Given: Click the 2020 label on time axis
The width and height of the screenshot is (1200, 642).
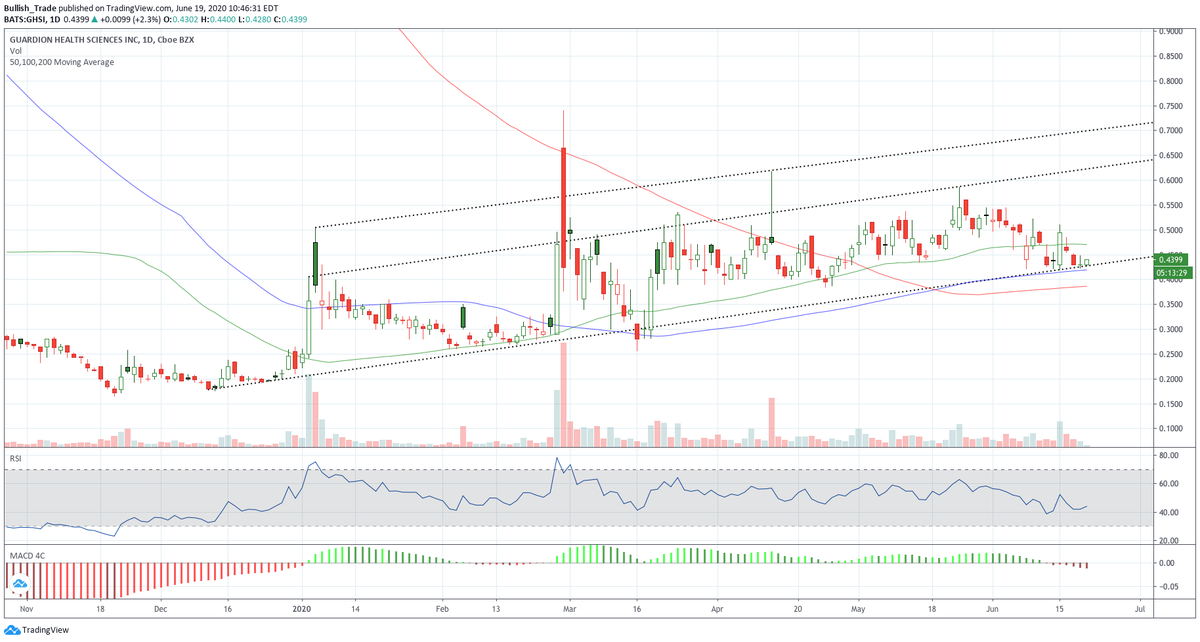Looking at the screenshot, I should tap(303, 607).
